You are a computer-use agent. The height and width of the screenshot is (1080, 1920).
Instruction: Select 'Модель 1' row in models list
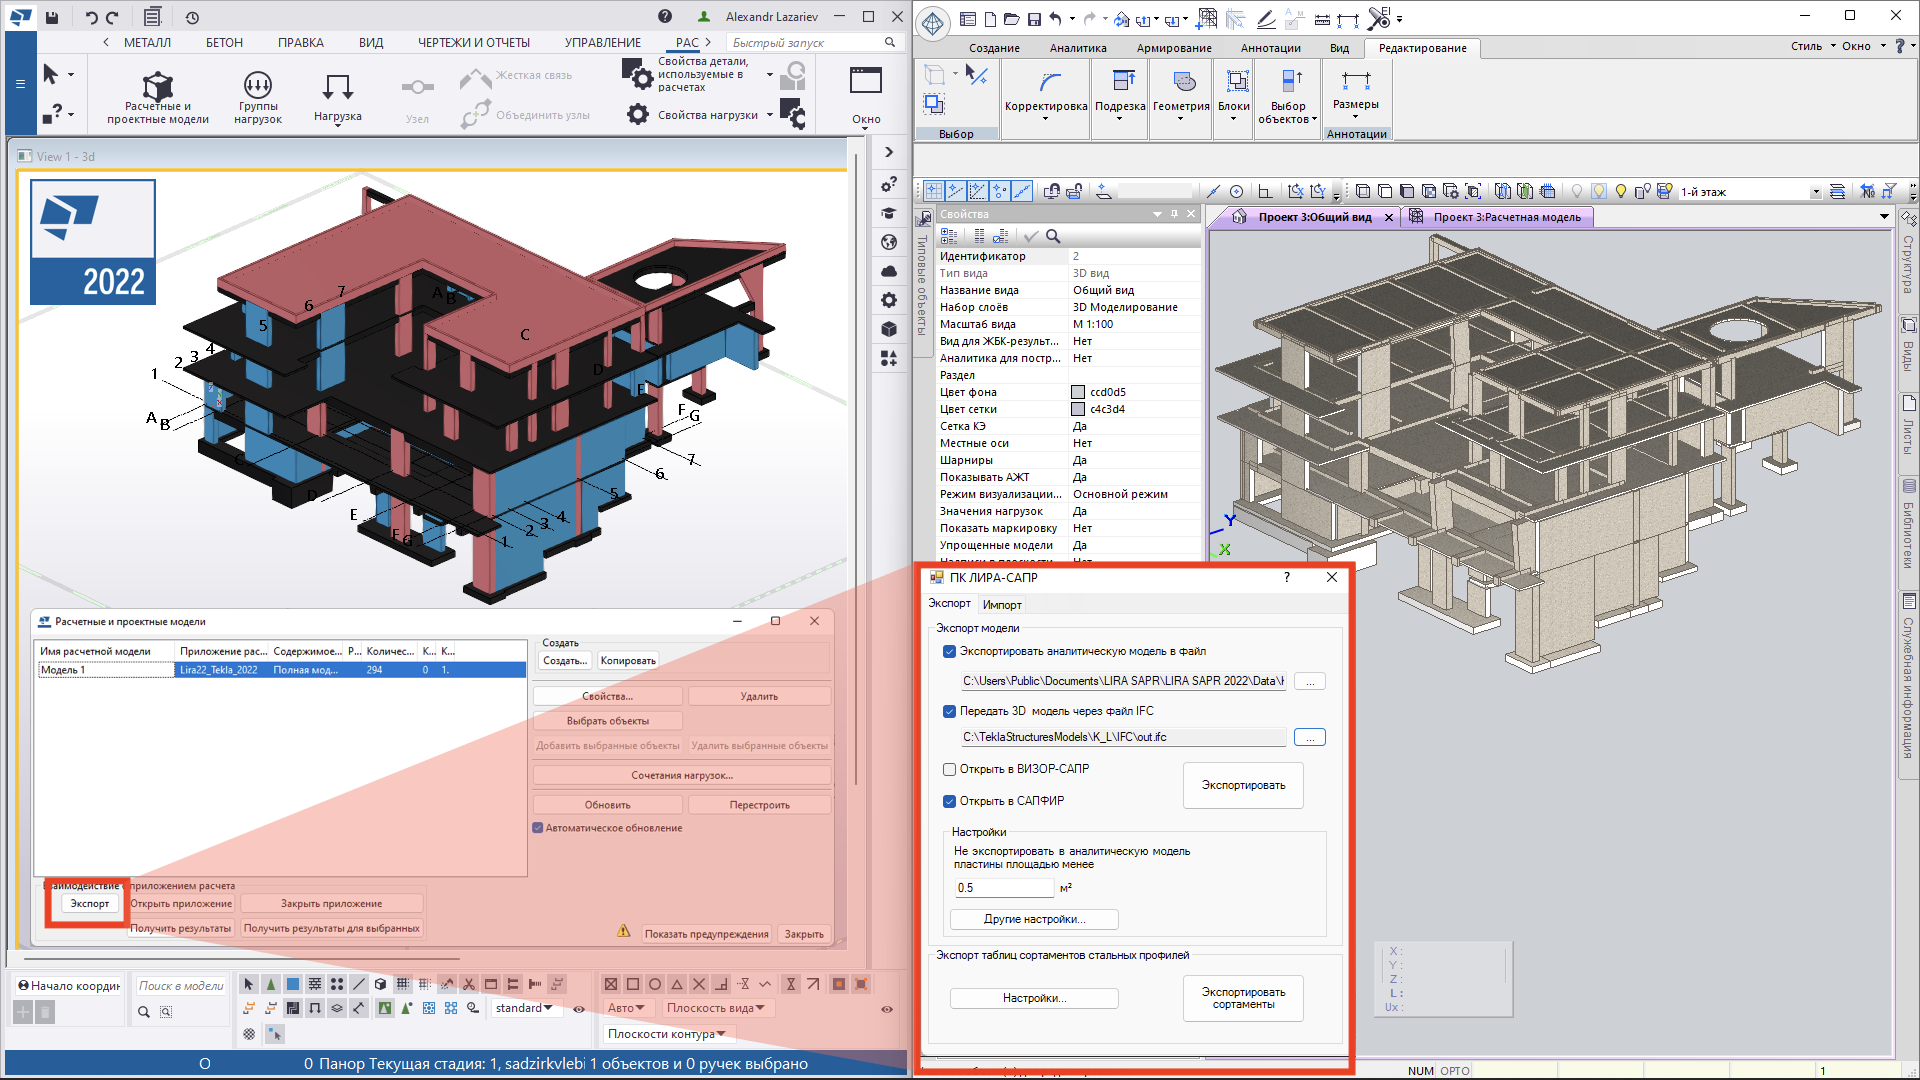click(x=281, y=670)
